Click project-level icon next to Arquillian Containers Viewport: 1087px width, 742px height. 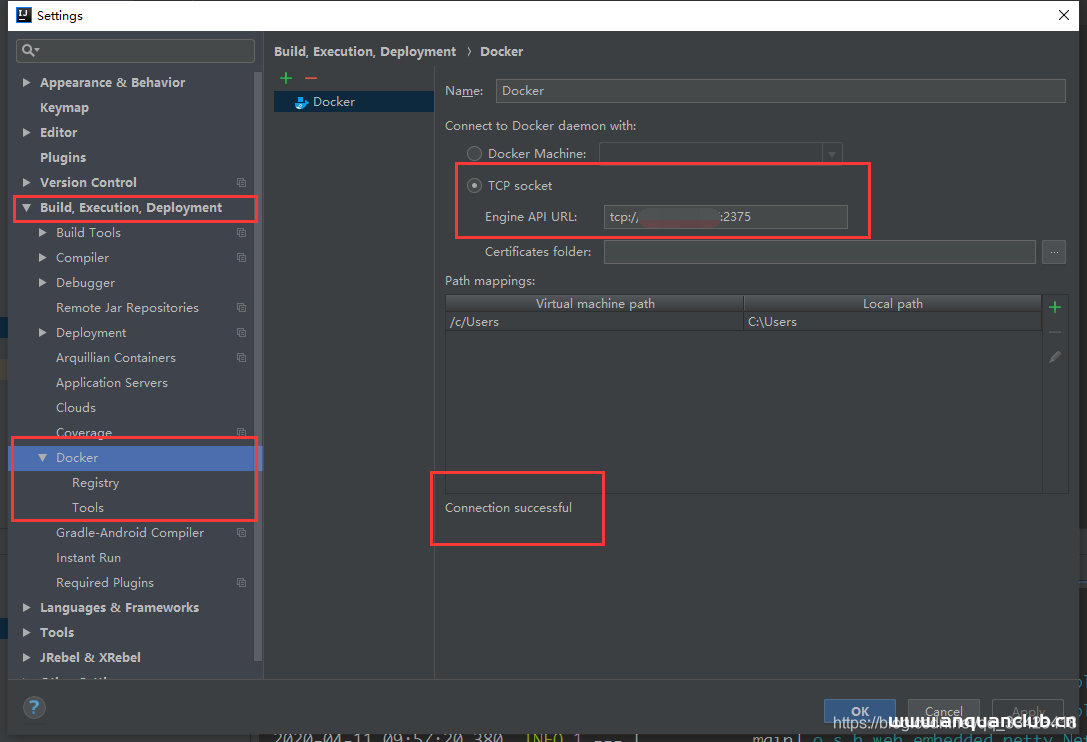pyautogui.click(x=241, y=357)
